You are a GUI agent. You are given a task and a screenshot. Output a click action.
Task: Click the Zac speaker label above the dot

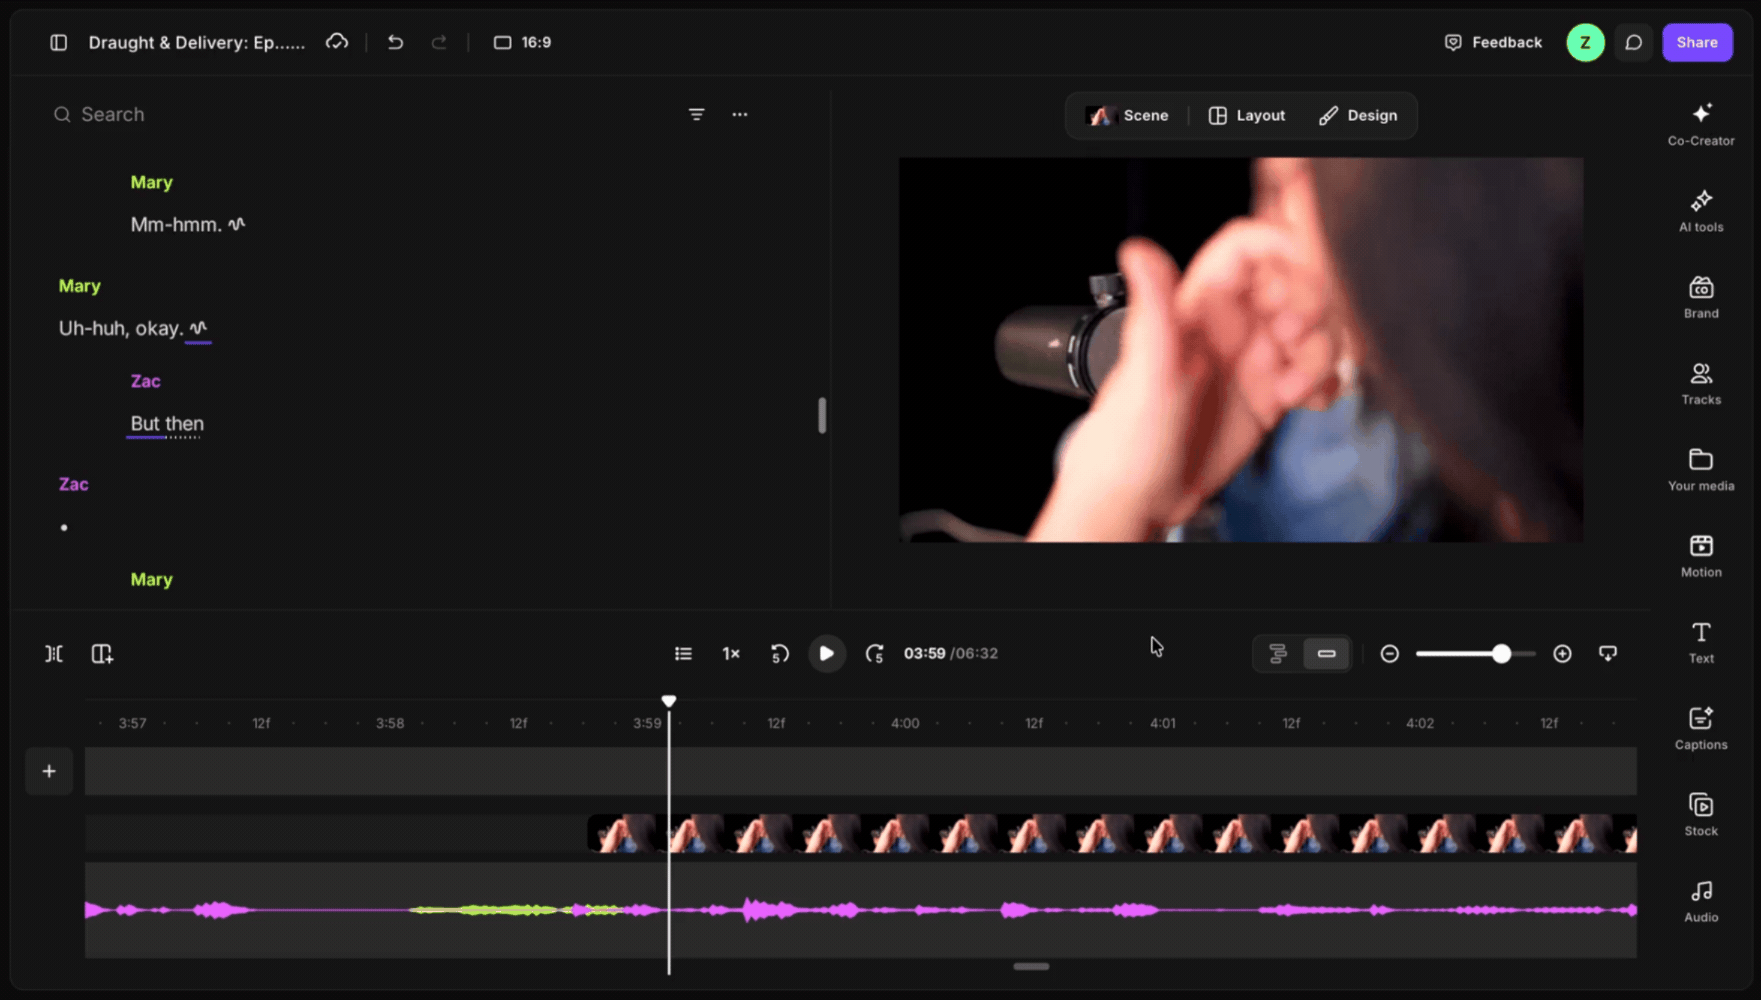click(x=73, y=484)
